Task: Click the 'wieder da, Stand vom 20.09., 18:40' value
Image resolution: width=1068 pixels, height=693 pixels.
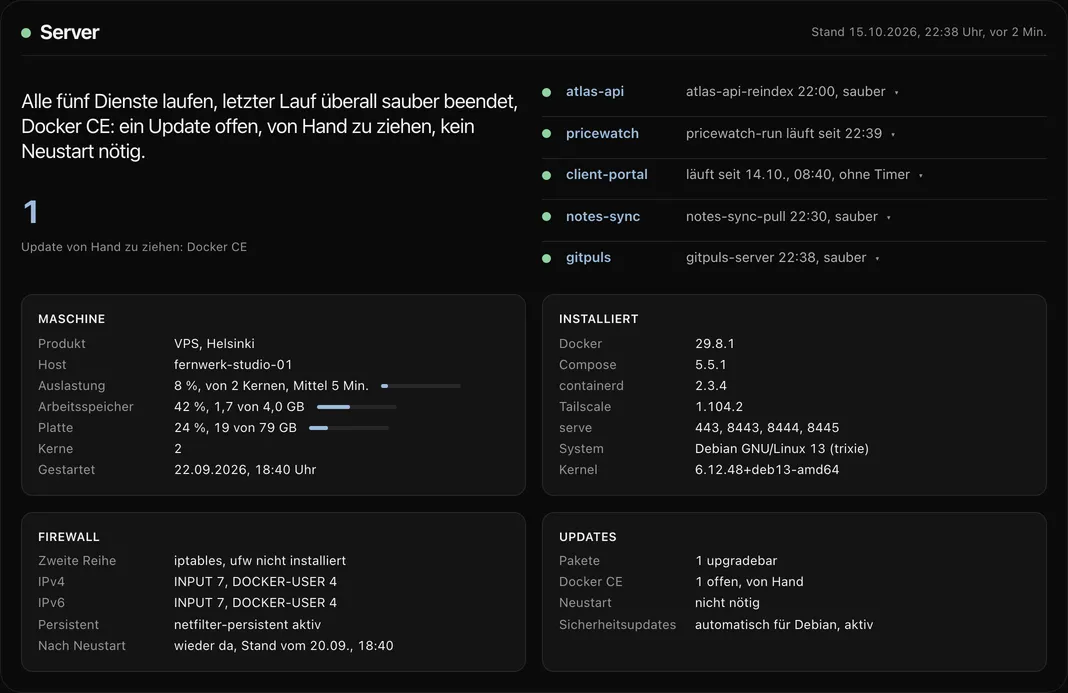Action: click(x=283, y=645)
